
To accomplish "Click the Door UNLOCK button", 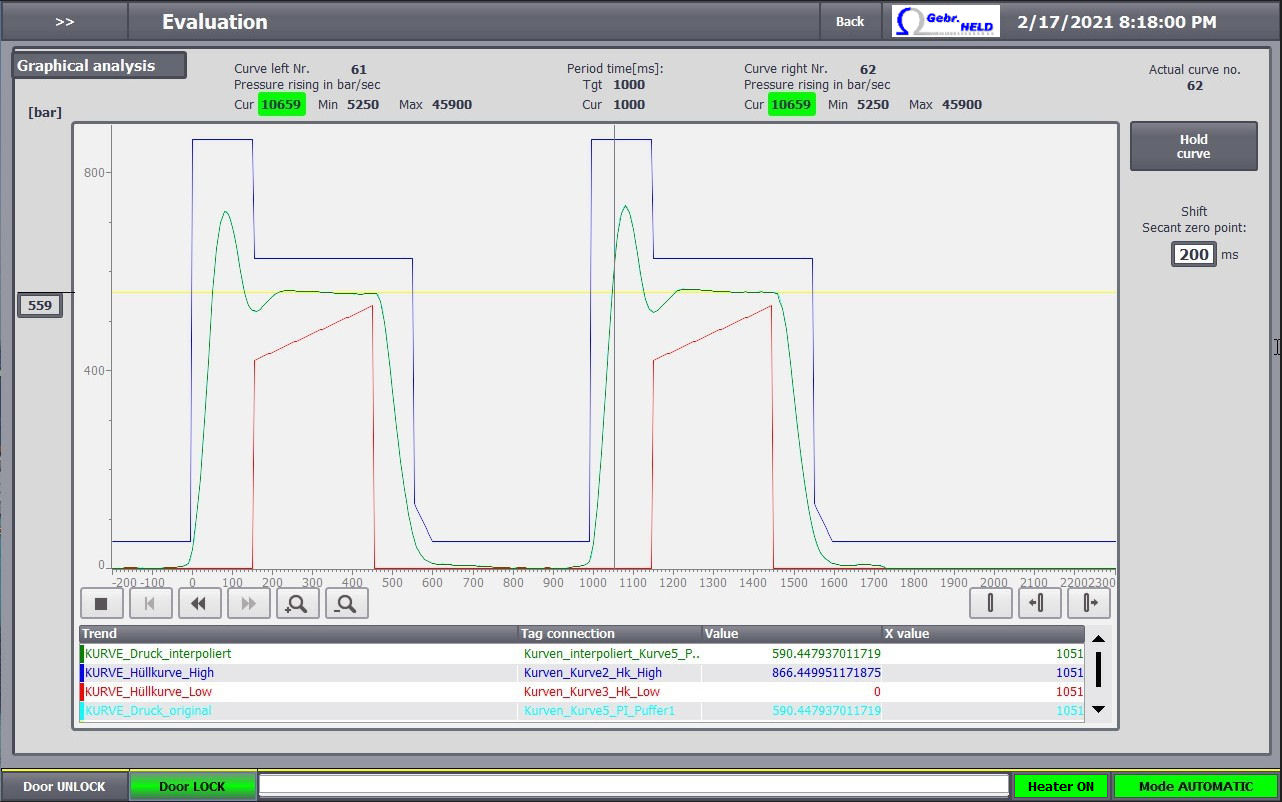I will pos(64,787).
